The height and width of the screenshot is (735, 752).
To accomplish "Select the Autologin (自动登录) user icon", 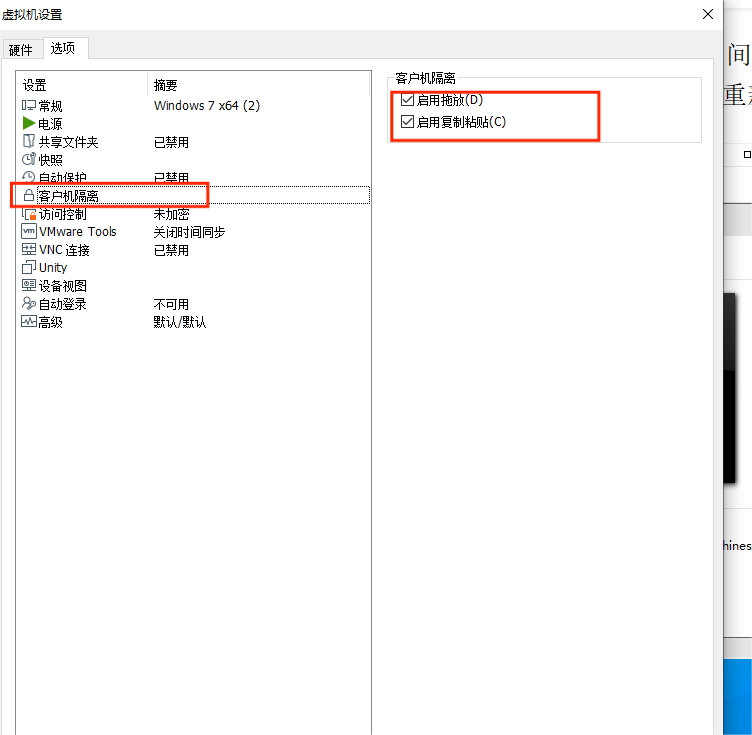I will pos(29,304).
